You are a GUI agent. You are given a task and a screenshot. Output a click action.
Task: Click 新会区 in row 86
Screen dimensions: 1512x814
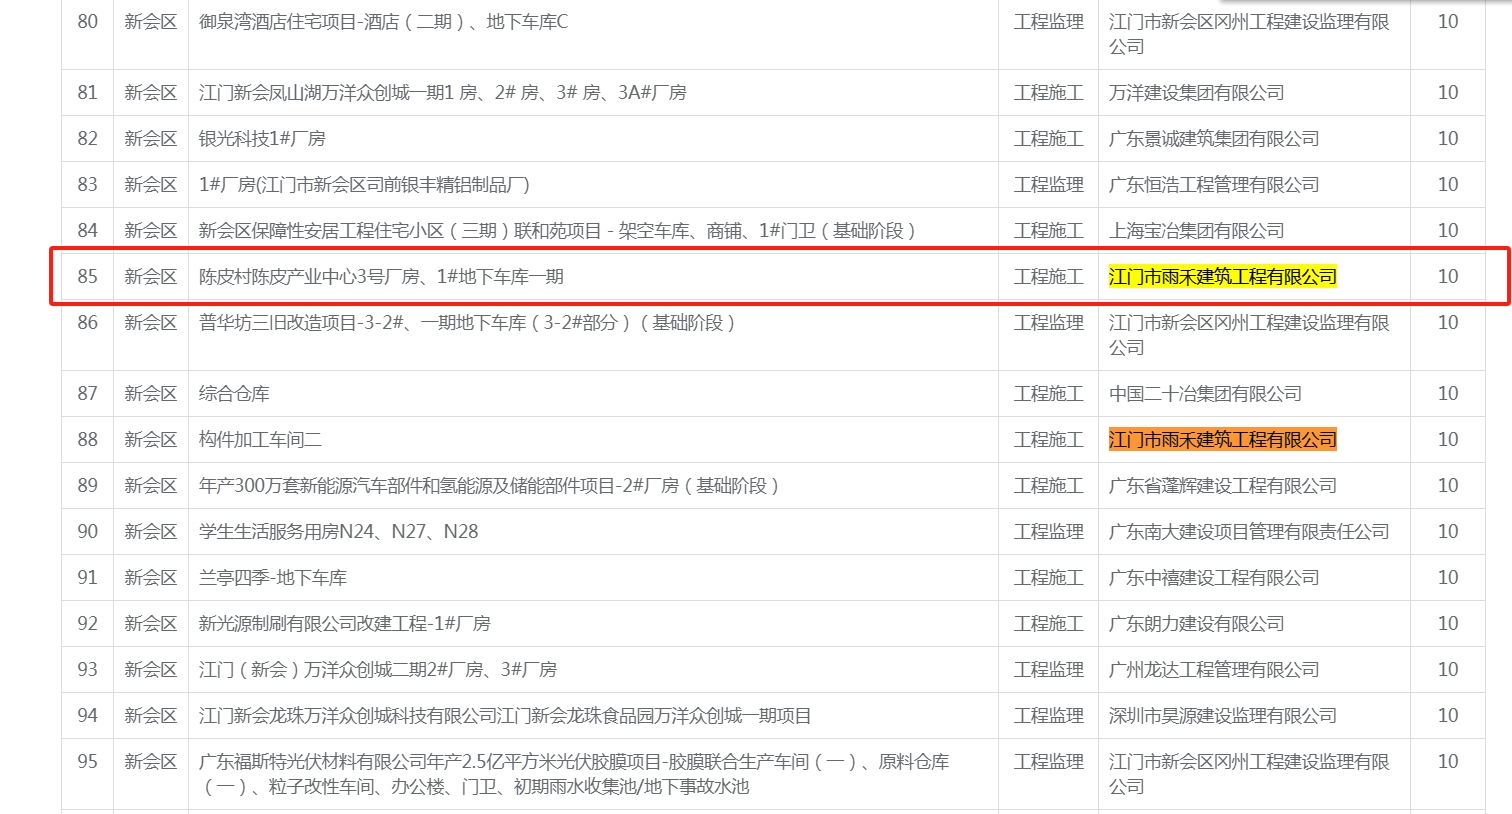[150, 323]
